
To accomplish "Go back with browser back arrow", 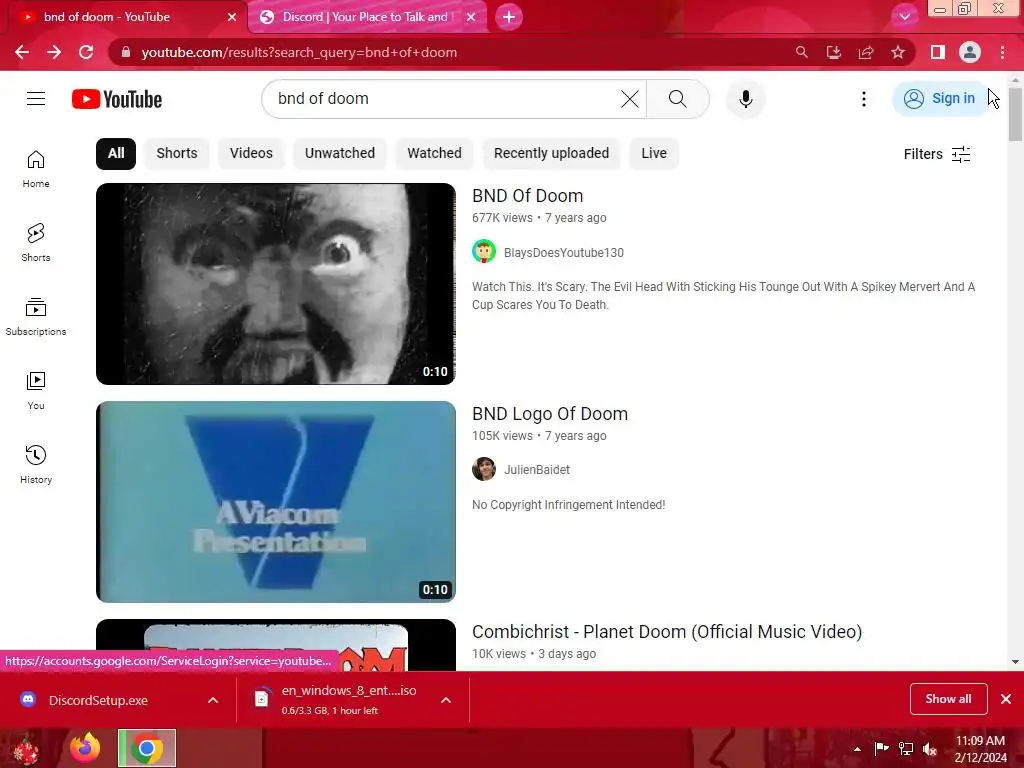I will pyautogui.click(x=22, y=52).
